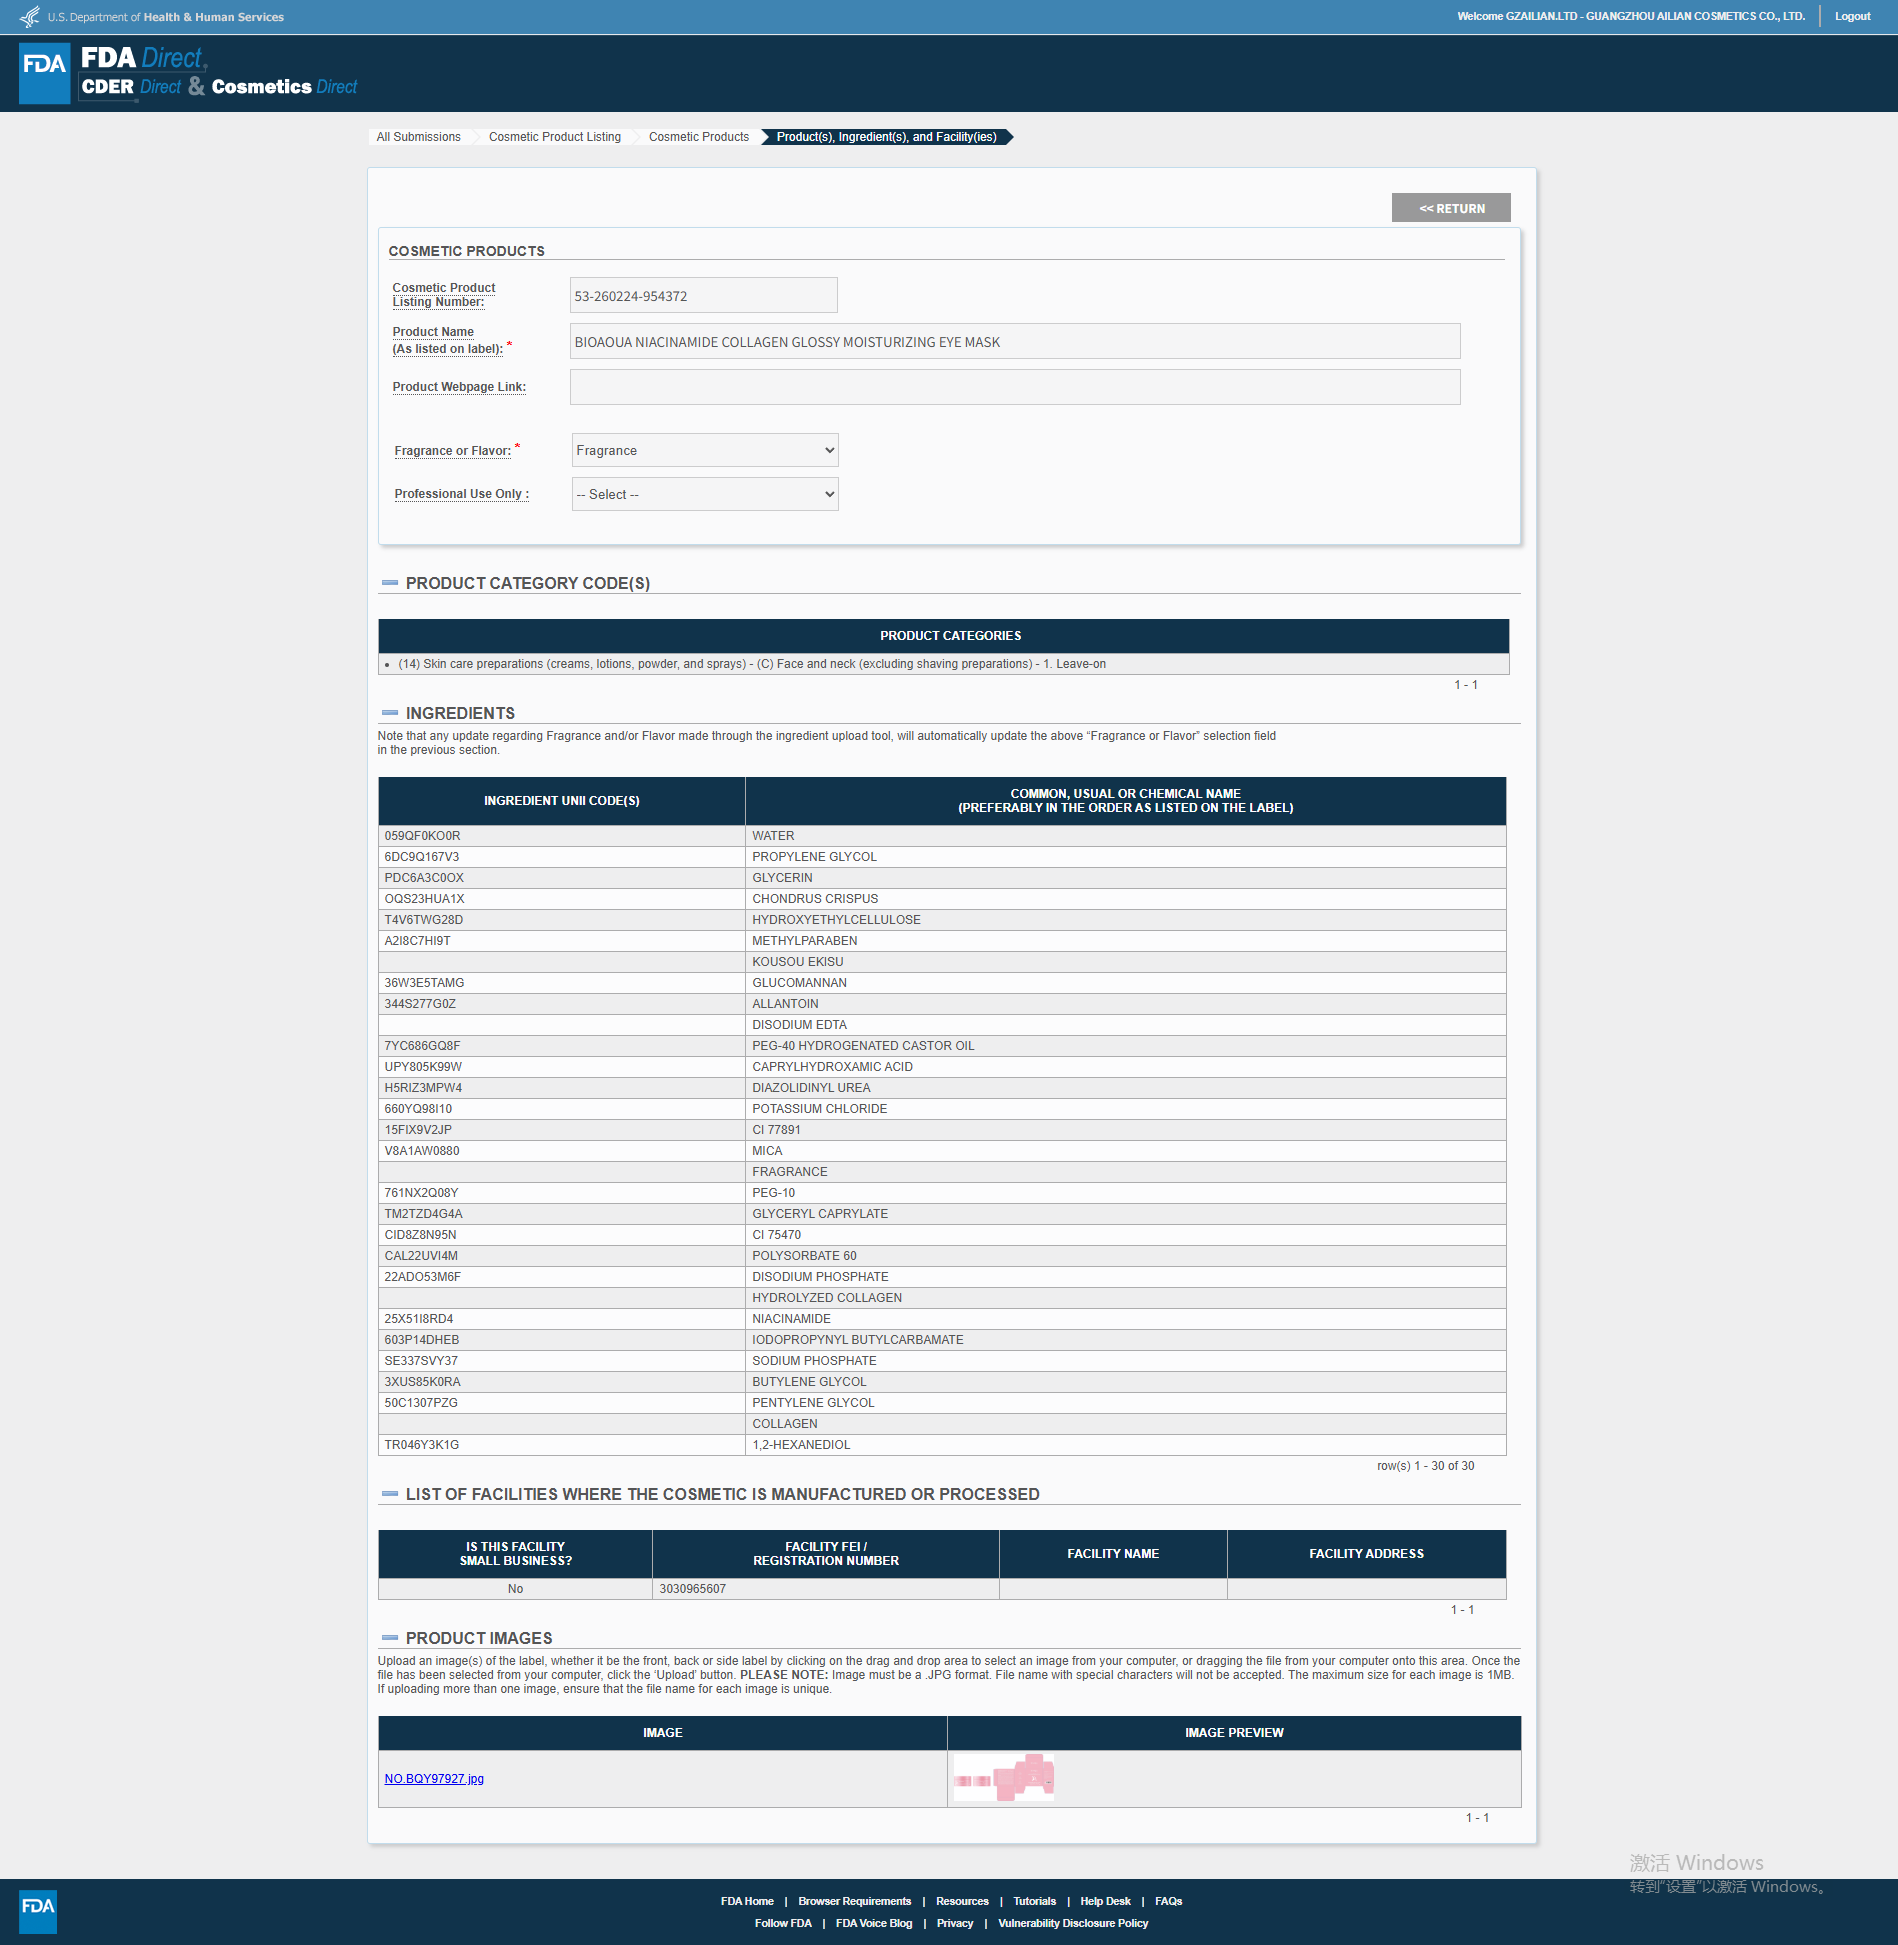
Task: Open Cosmetic Product Listing breadcrumb
Action: [x=554, y=137]
